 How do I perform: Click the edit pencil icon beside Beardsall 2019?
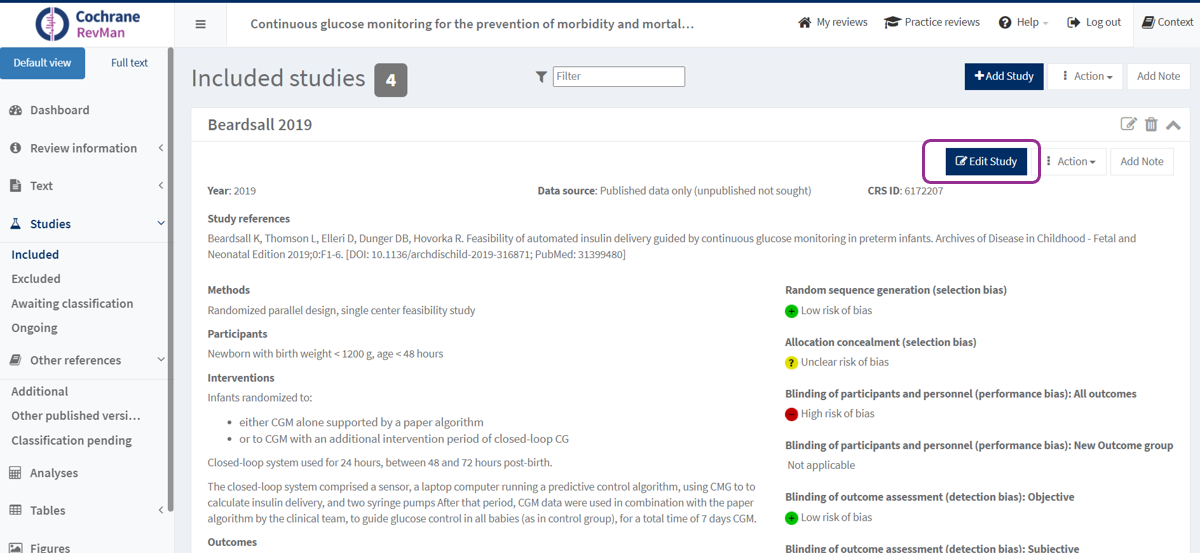[x=1128, y=124]
